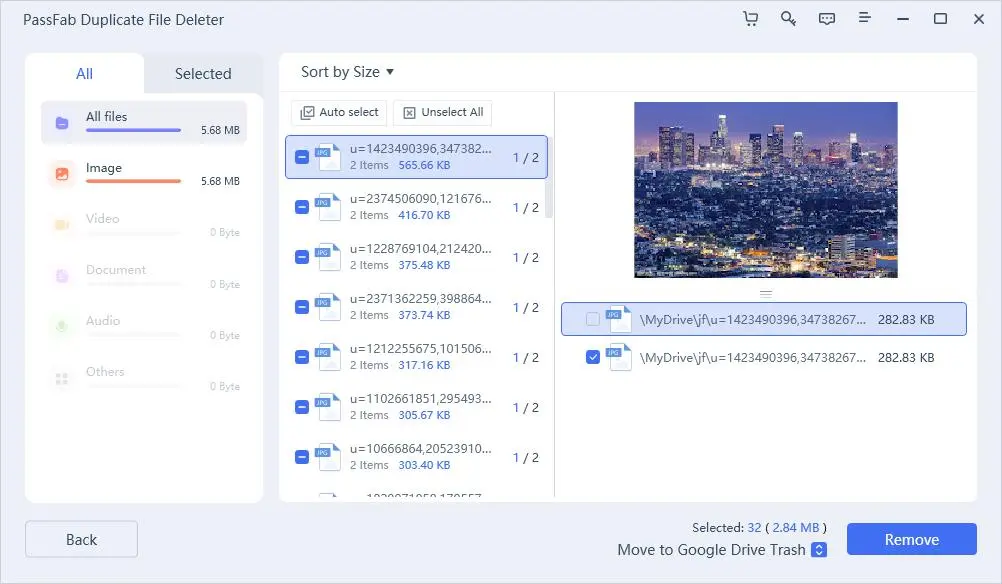Click the Selected count 32 text
Image resolution: width=1002 pixels, height=584 pixels.
coord(754,528)
